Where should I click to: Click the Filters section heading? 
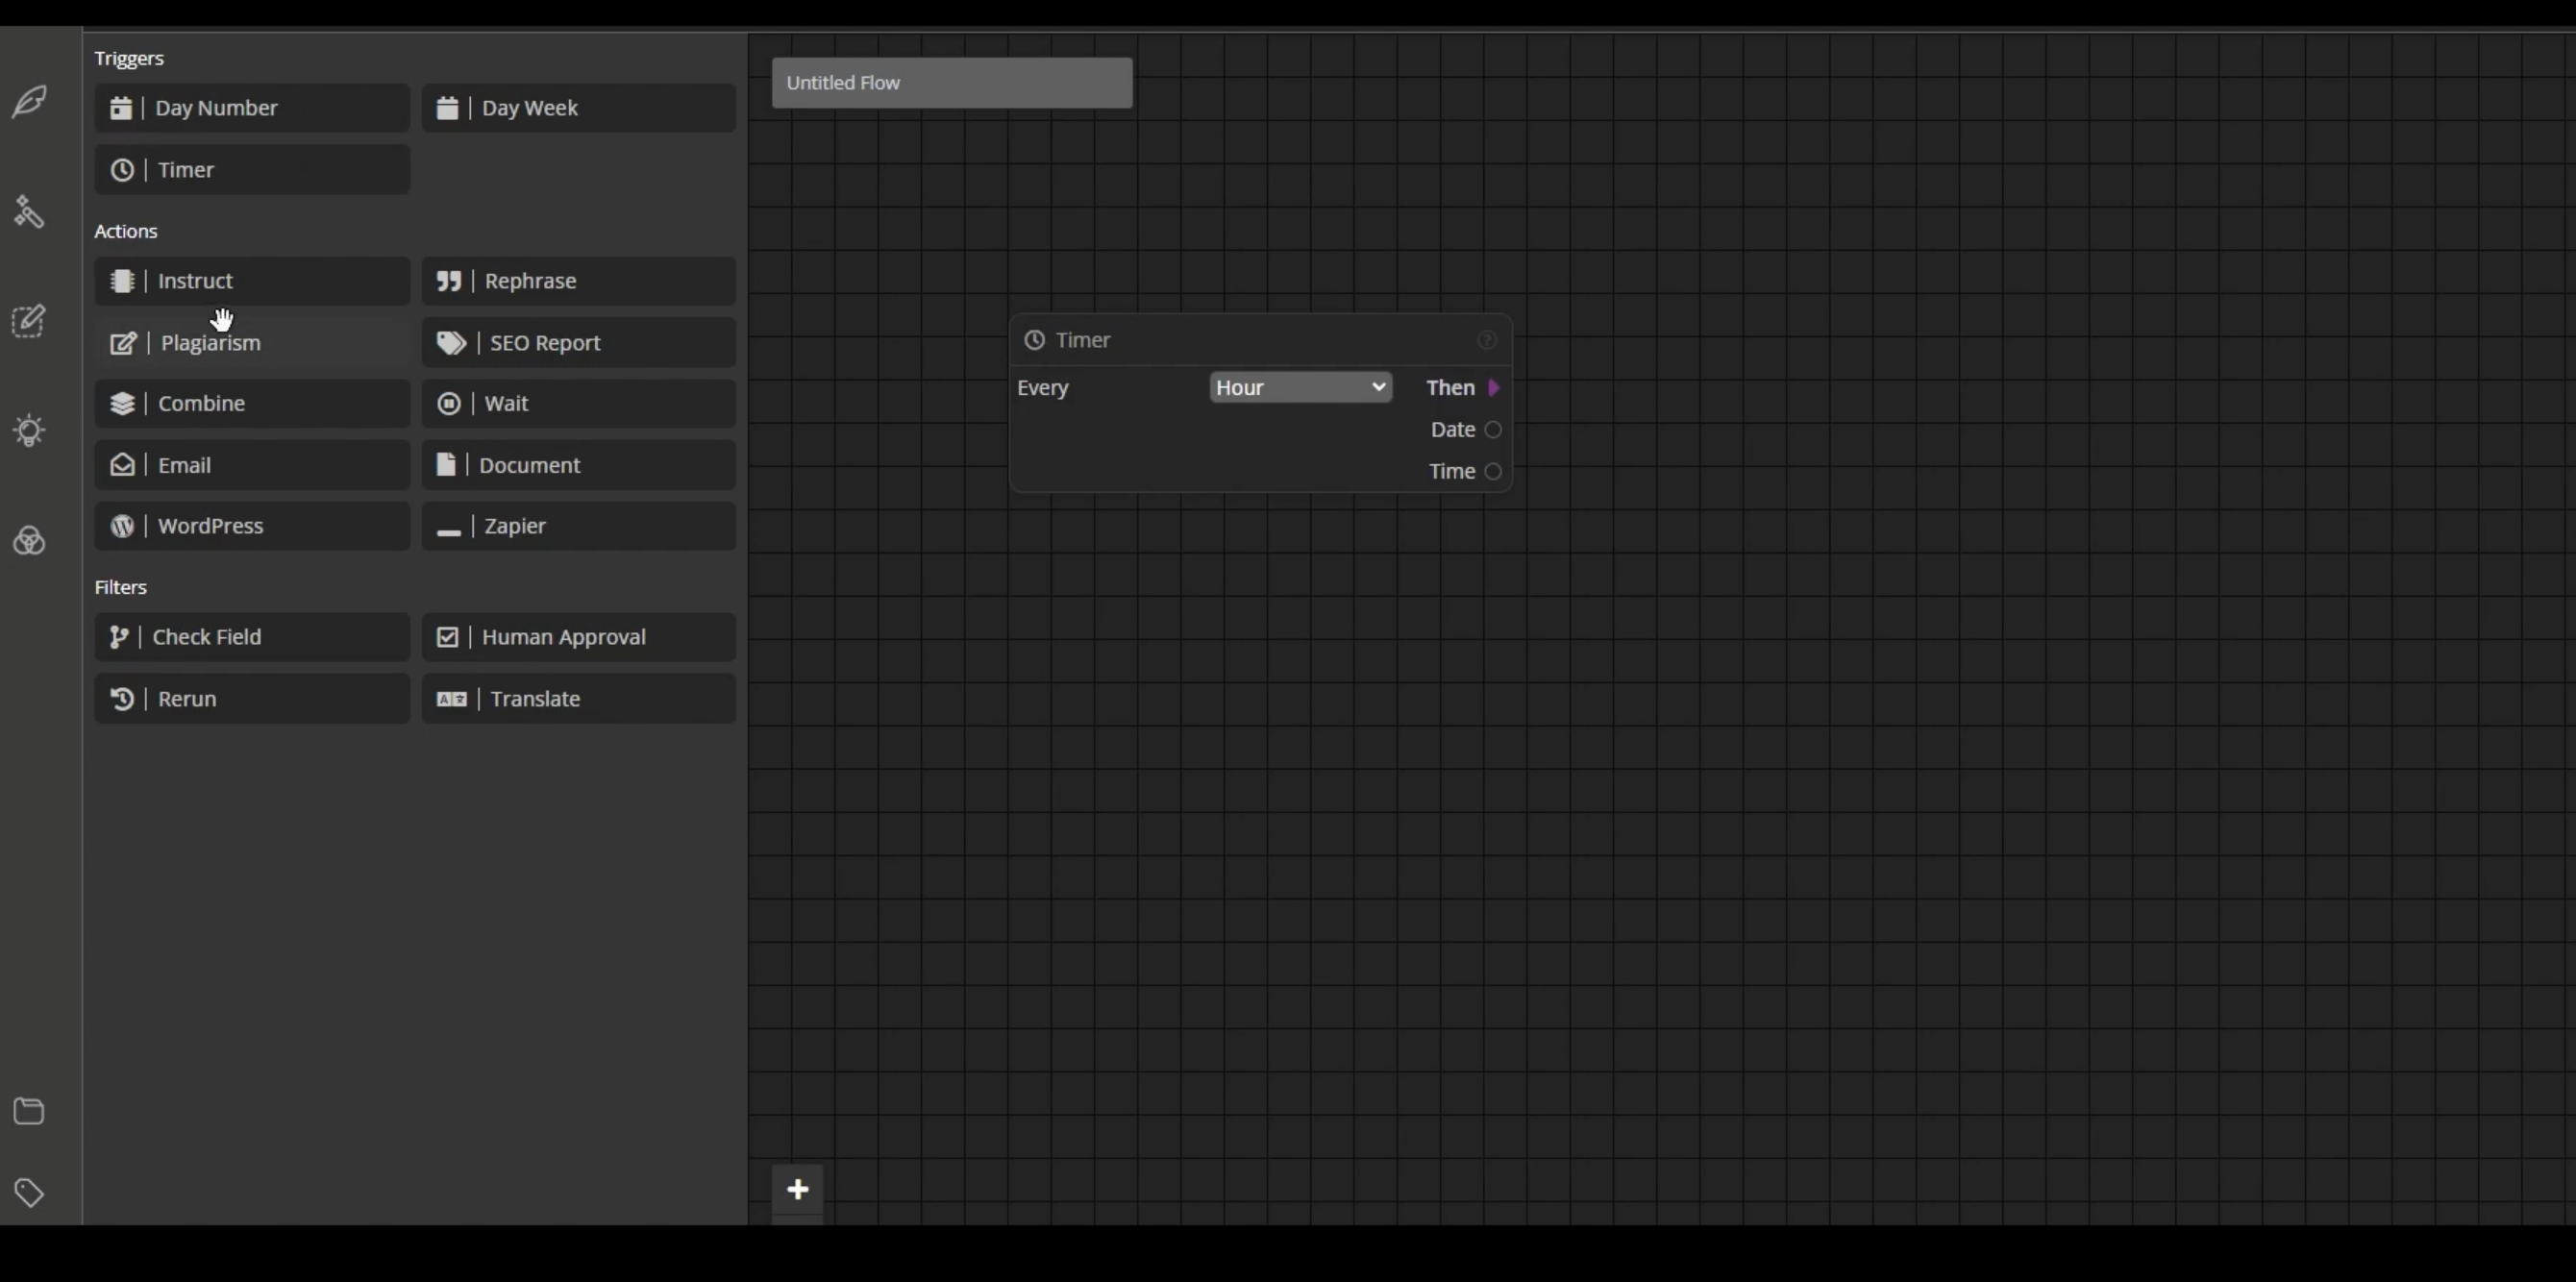click(x=121, y=587)
